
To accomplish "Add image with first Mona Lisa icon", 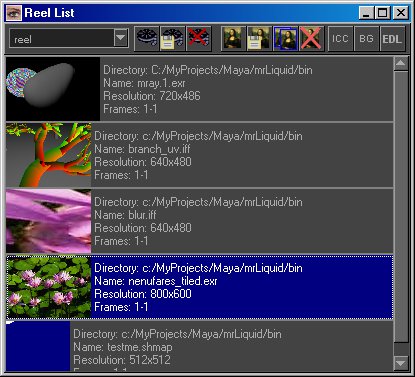I will (x=234, y=39).
